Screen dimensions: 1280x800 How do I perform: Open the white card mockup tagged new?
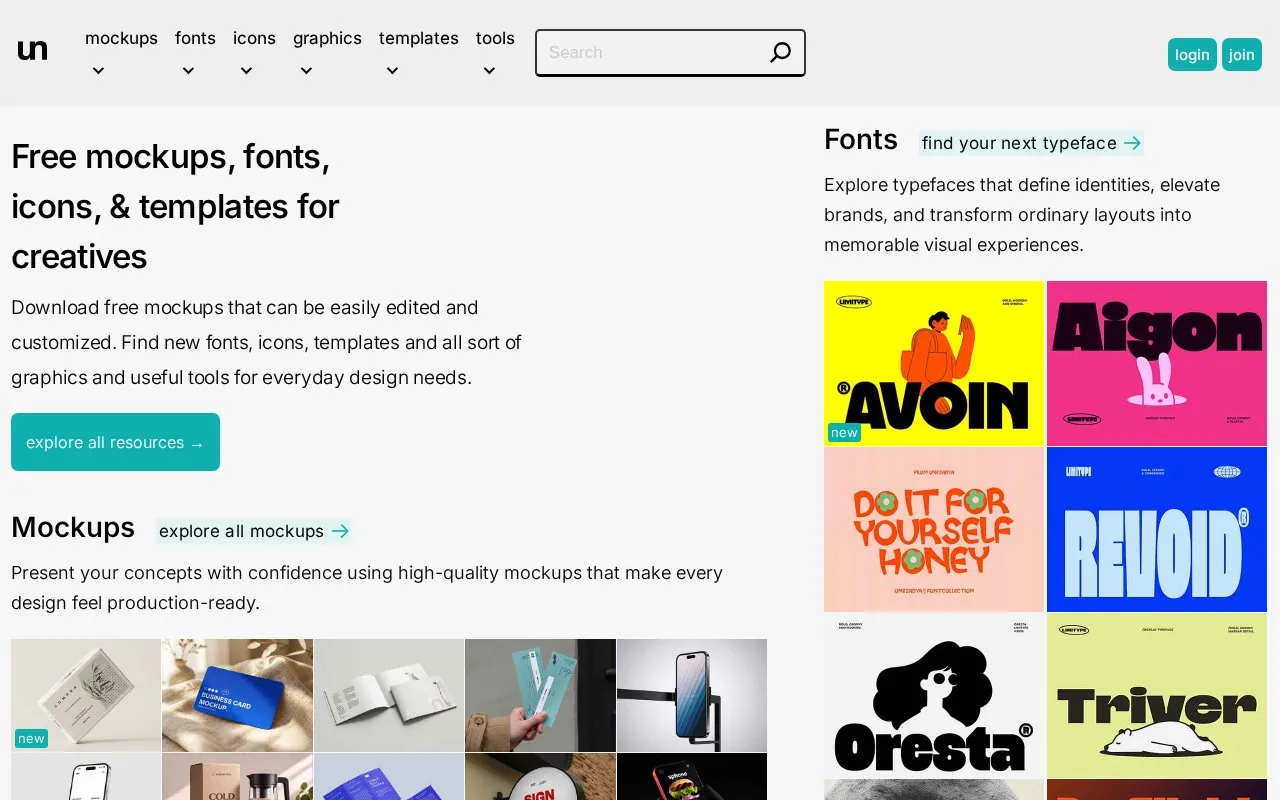(86, 695)
